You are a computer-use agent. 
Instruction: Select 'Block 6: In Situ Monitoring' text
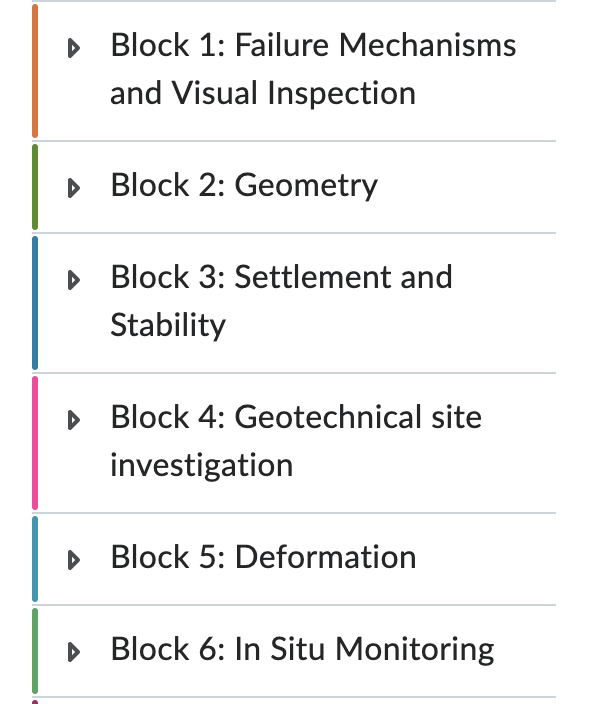[x=303, y=649]
